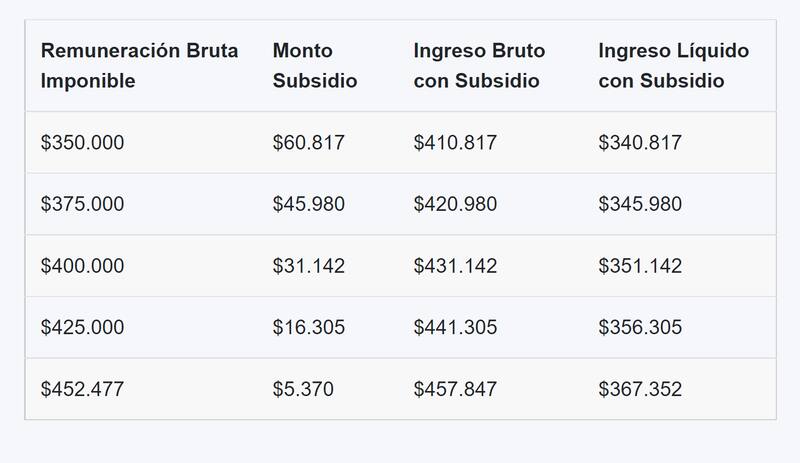Click the Ingreso Bruto con Subsidio header
This screenshot has height=463, width=800.
479,66
